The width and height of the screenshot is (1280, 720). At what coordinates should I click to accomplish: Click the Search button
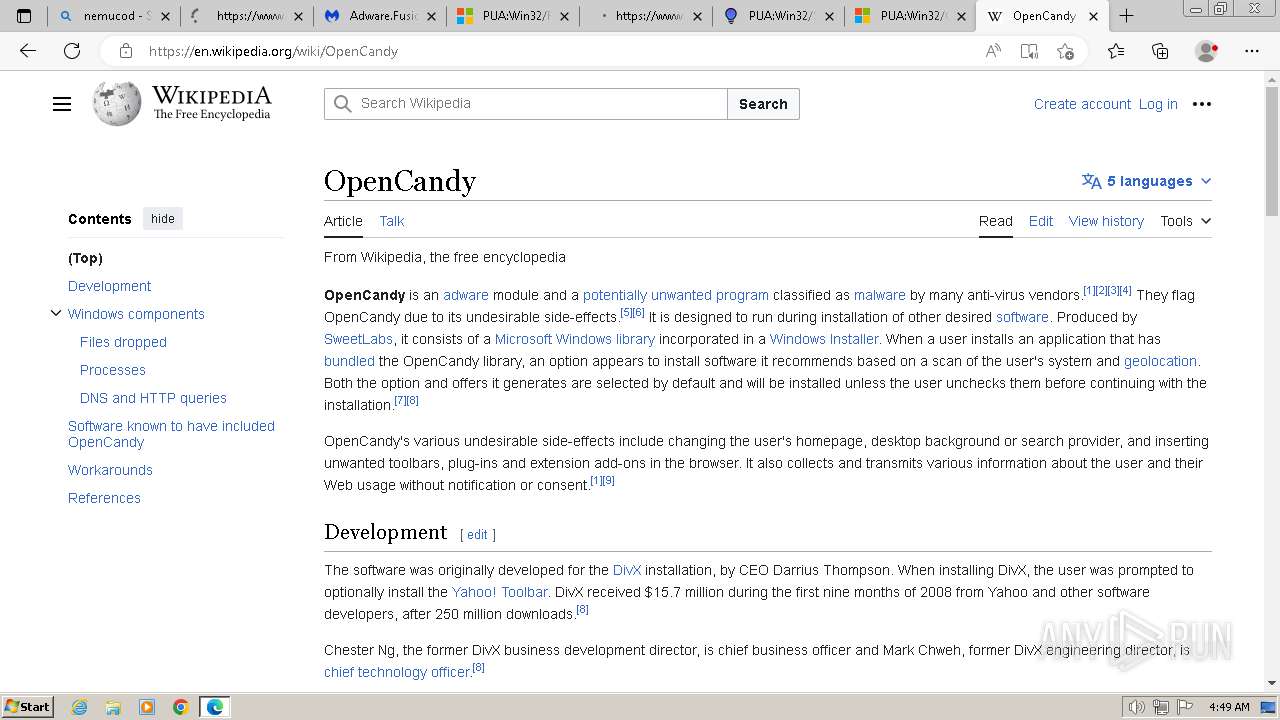tap(763, 104)
